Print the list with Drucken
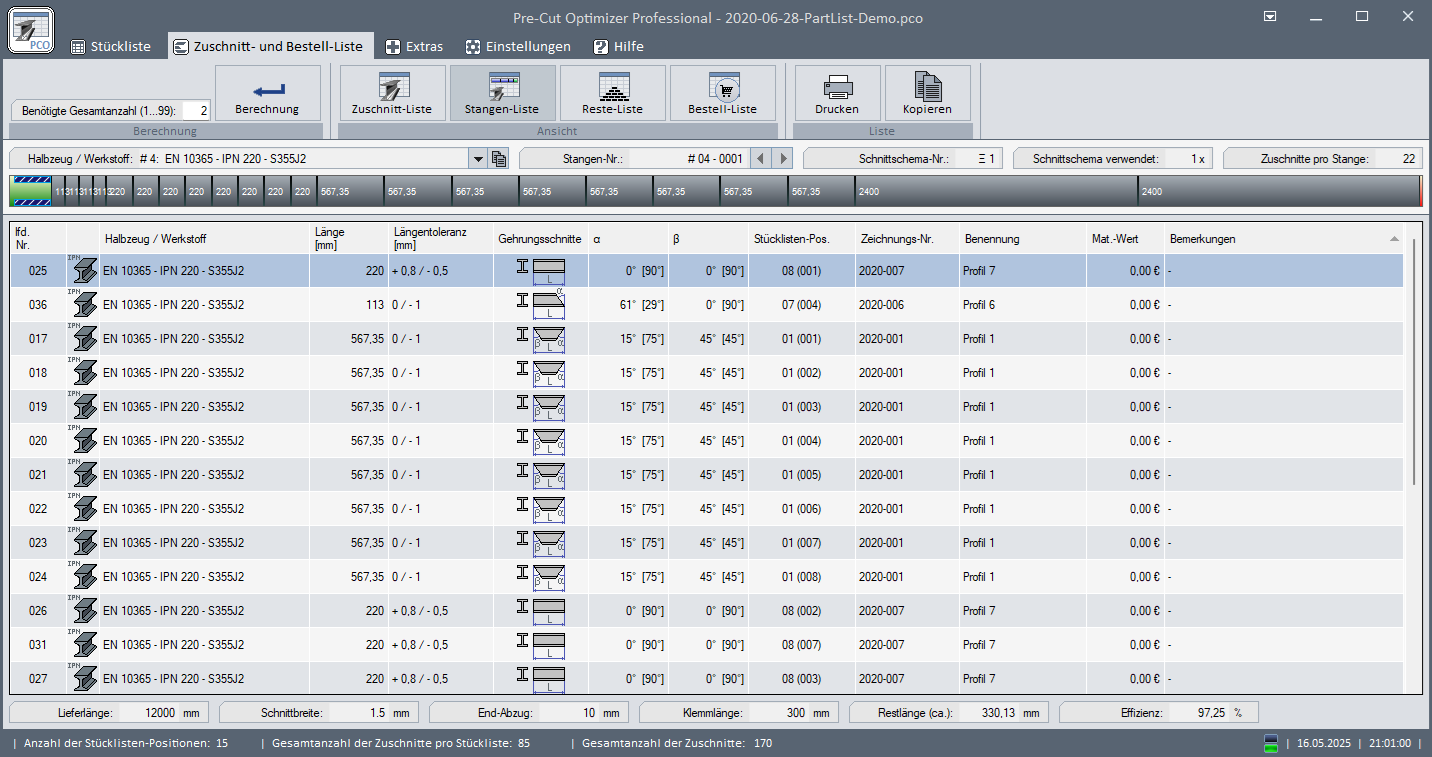 click(x=836, y=93)
